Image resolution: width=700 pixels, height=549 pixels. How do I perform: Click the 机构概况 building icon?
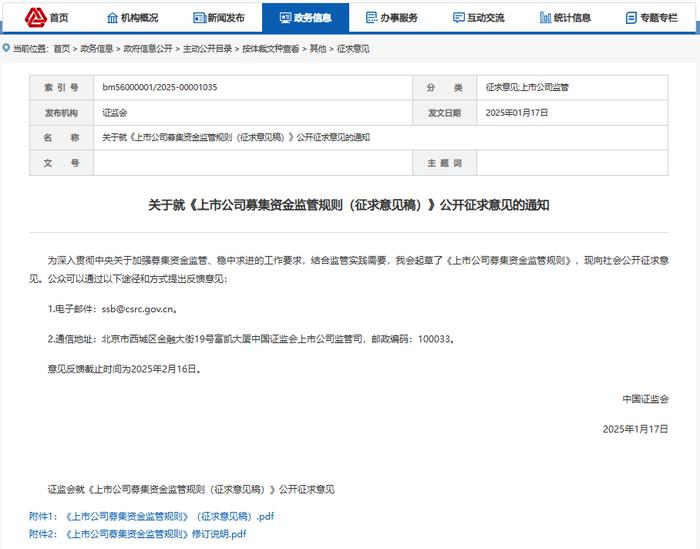pyautogui.click(x=111, y=18)
